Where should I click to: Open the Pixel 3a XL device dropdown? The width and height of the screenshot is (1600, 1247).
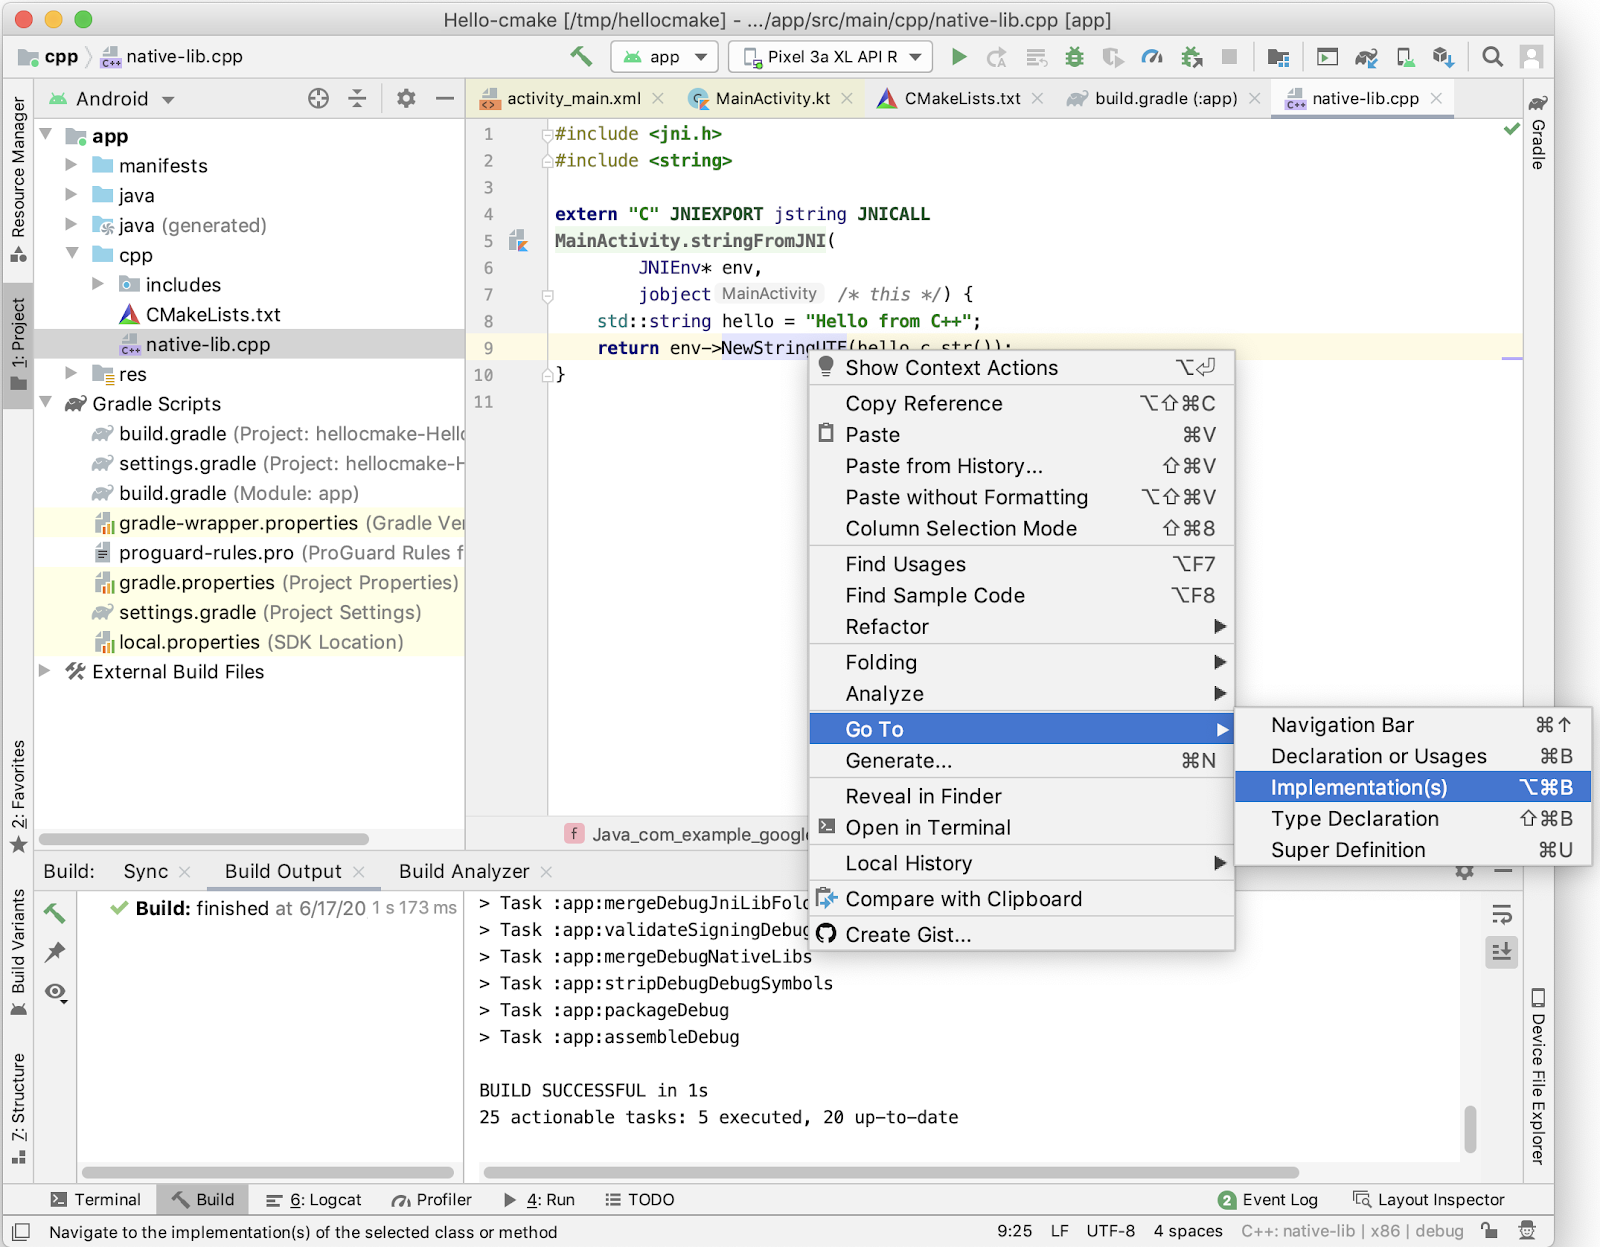pyautogui.click(x=831, y=57)
